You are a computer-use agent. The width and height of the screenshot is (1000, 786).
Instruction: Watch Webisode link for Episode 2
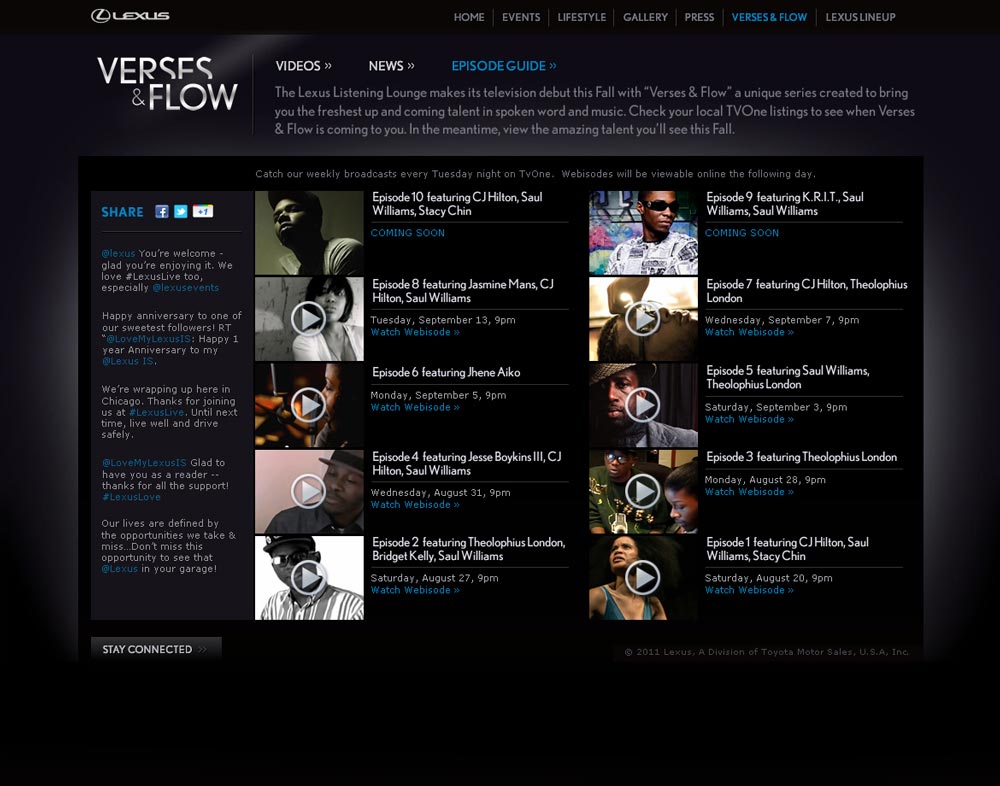415,590
